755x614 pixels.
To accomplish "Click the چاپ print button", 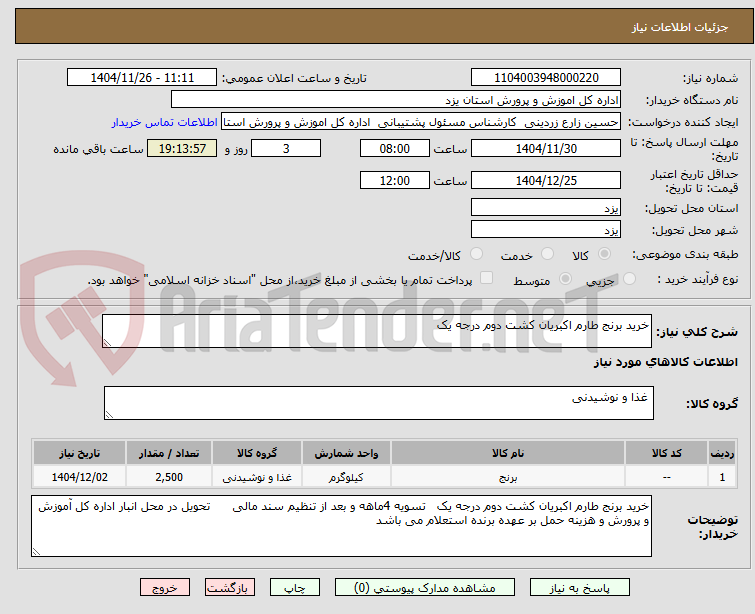I will tap(295, 588).
